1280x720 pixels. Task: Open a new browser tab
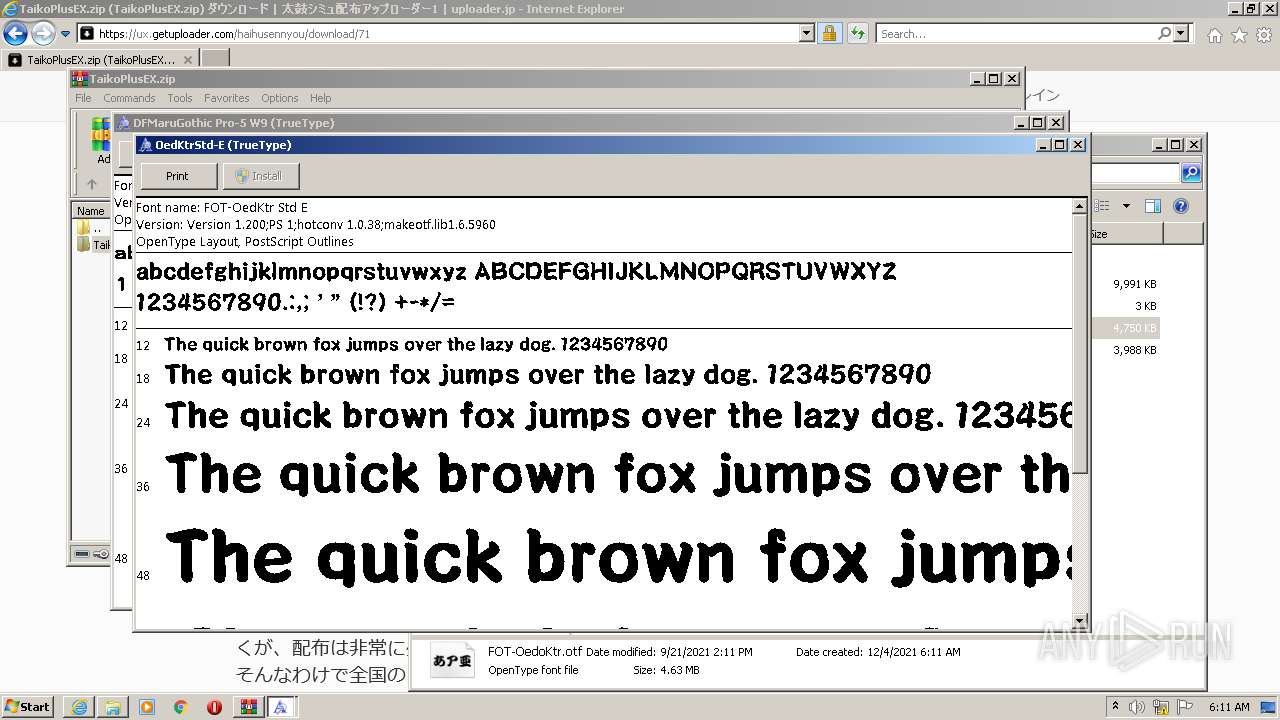click(215, 59)
